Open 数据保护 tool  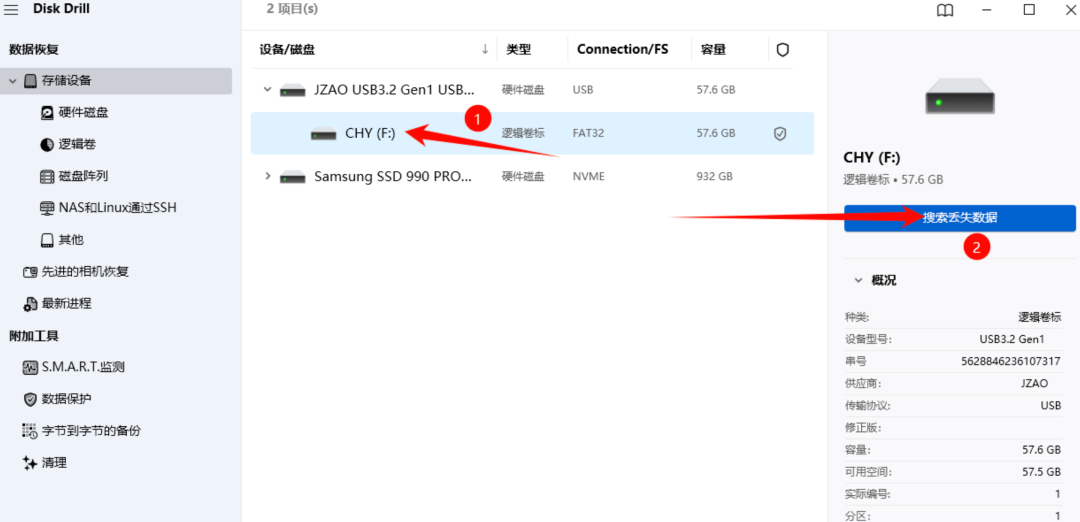66,399
